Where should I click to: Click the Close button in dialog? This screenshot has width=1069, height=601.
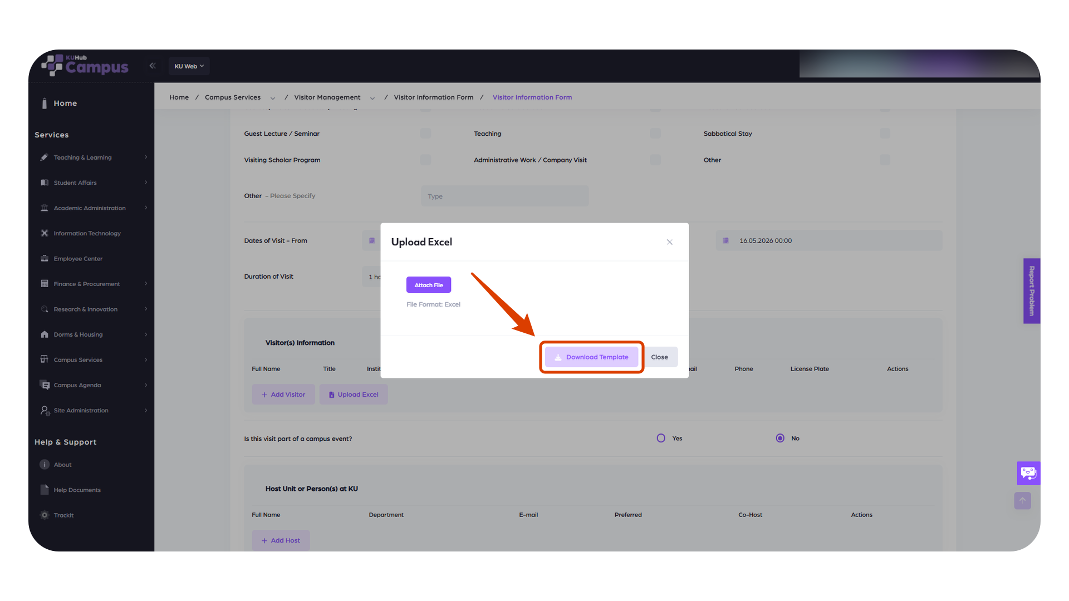pyautogui.click(x=659, y=357)
